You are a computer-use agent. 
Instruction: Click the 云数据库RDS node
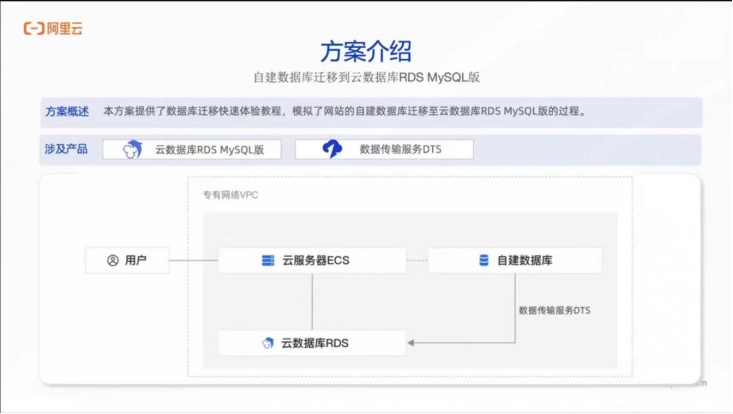pos(312,343)
